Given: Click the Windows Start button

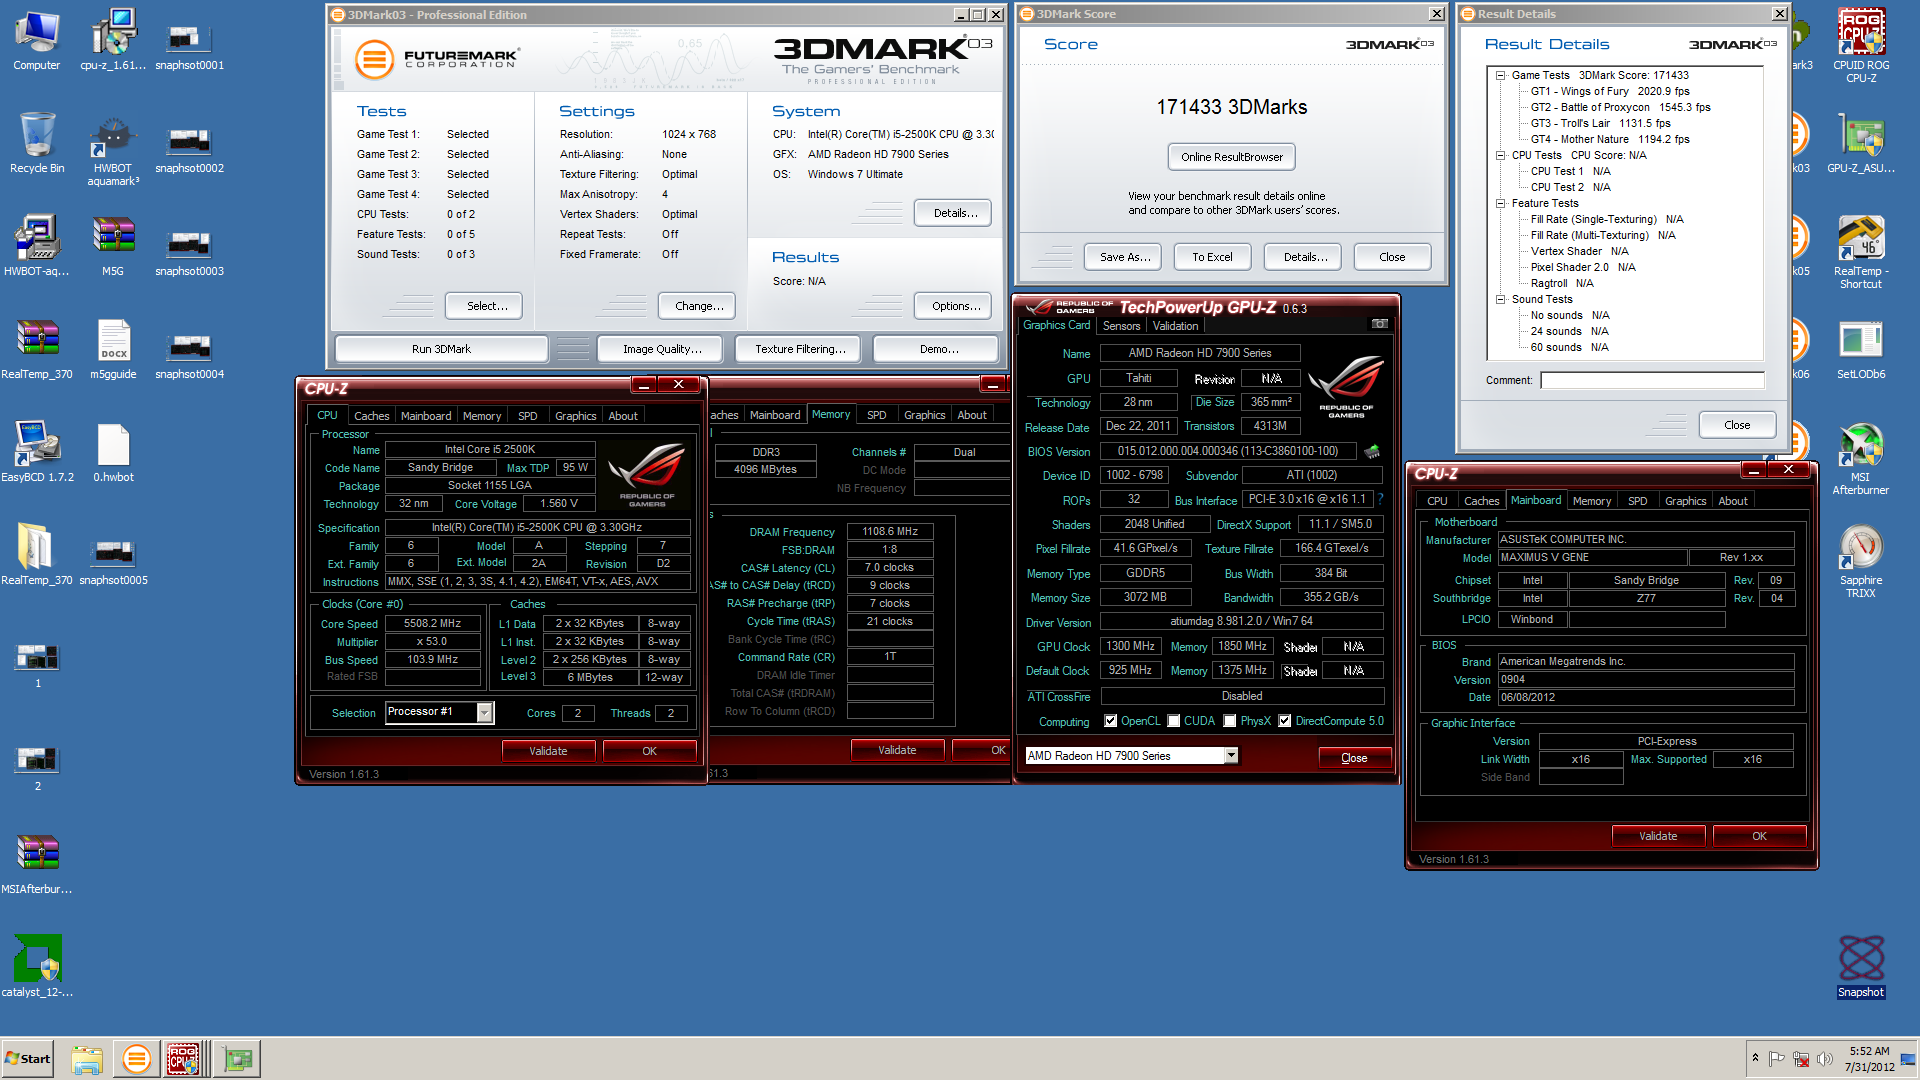Looking at the screenshot, I should [28, 1059].
